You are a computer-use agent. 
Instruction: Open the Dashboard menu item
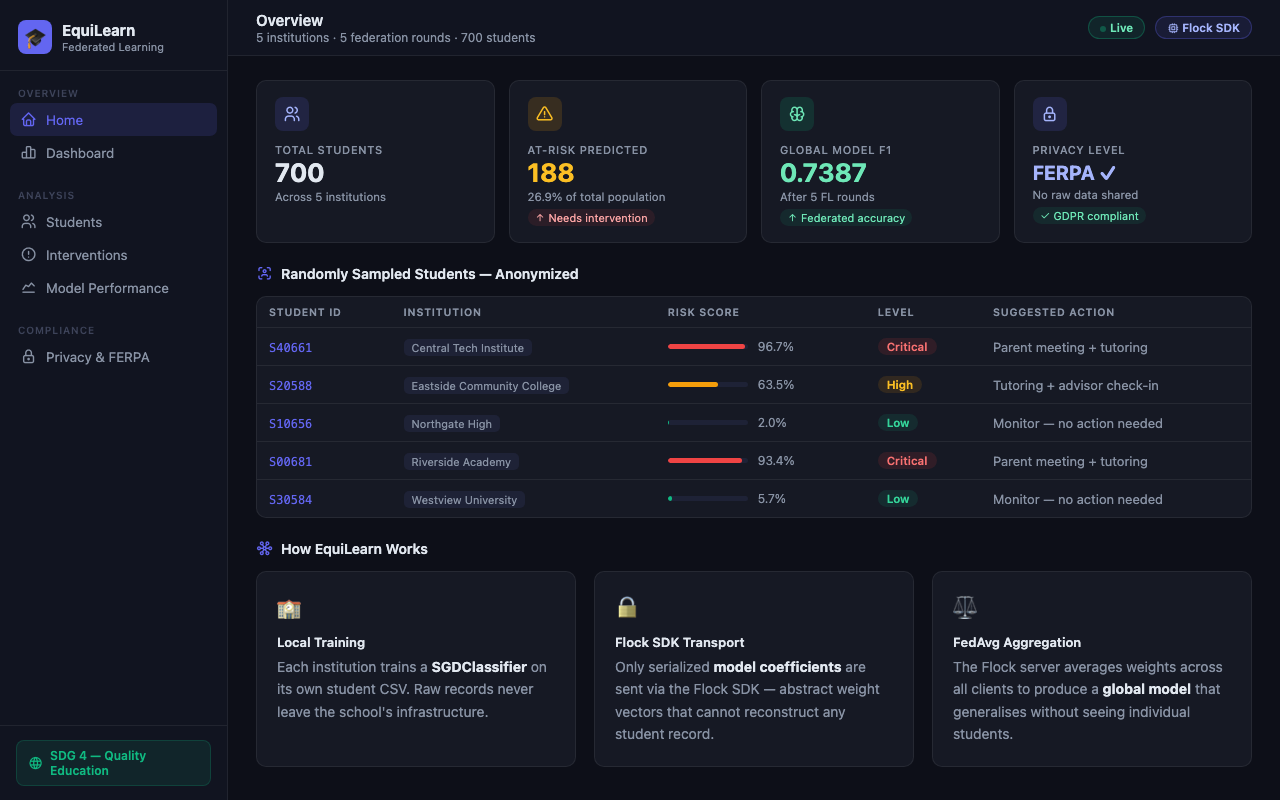click(x=113, y=153)
